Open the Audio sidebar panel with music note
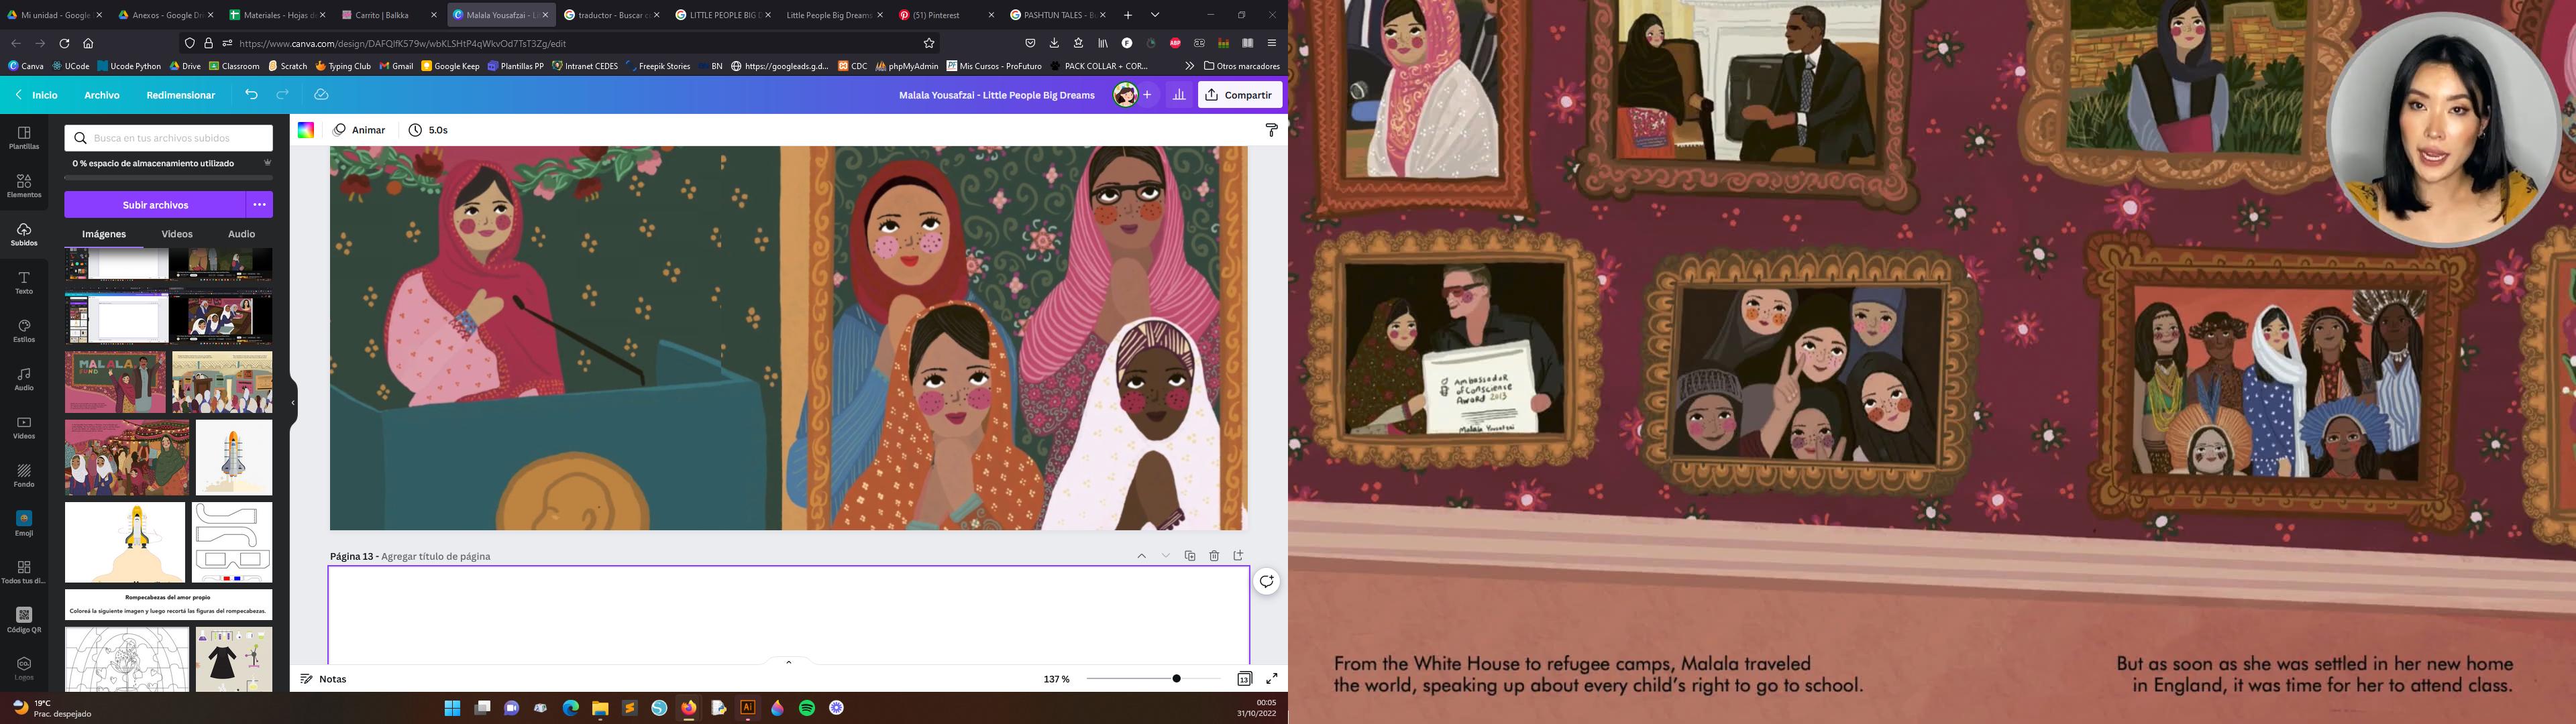 24,379
